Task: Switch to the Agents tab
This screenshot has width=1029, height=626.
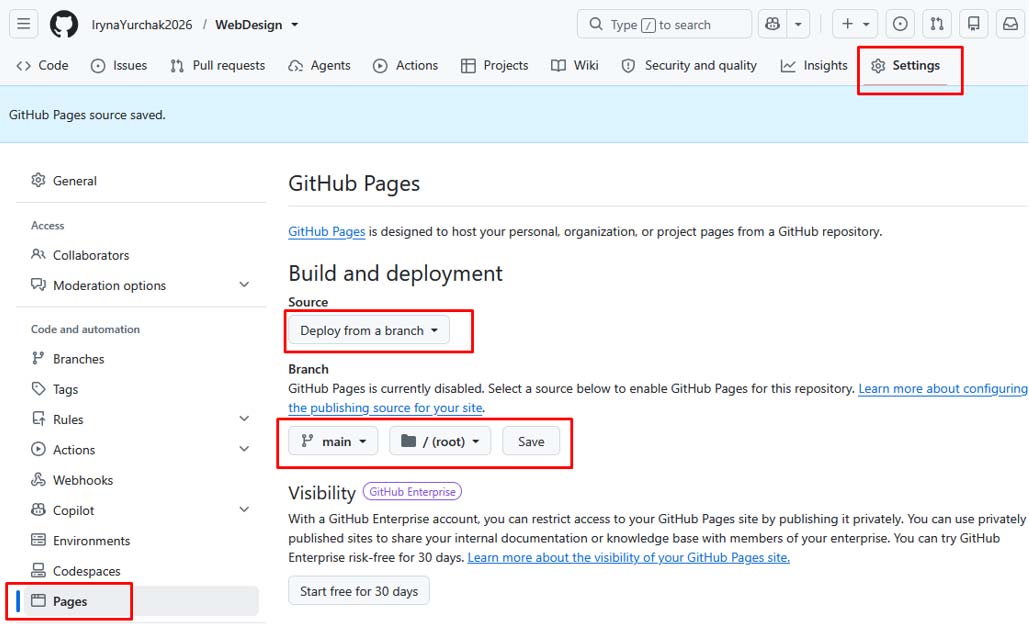Action: (320, 66)
